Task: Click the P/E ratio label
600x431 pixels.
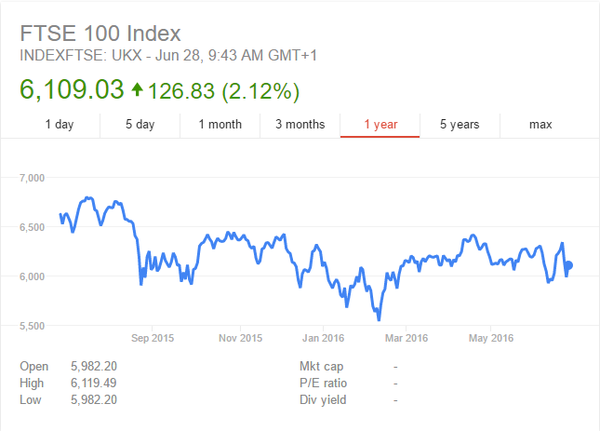Action: (x=322, y=383)
